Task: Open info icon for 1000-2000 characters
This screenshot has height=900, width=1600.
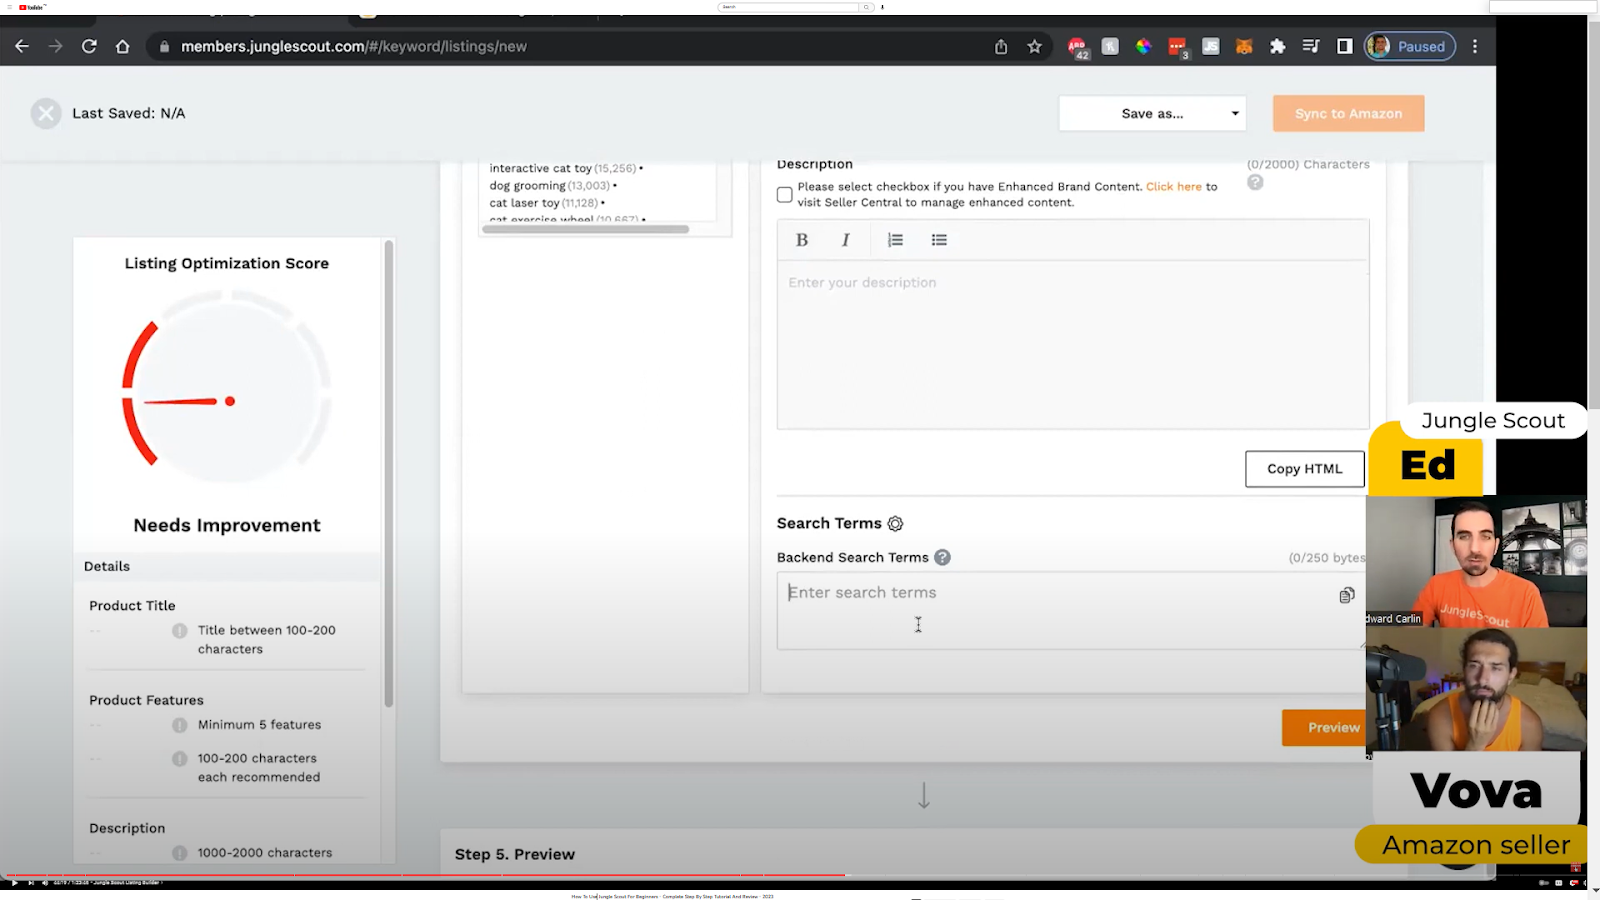Action: point(180,853)
